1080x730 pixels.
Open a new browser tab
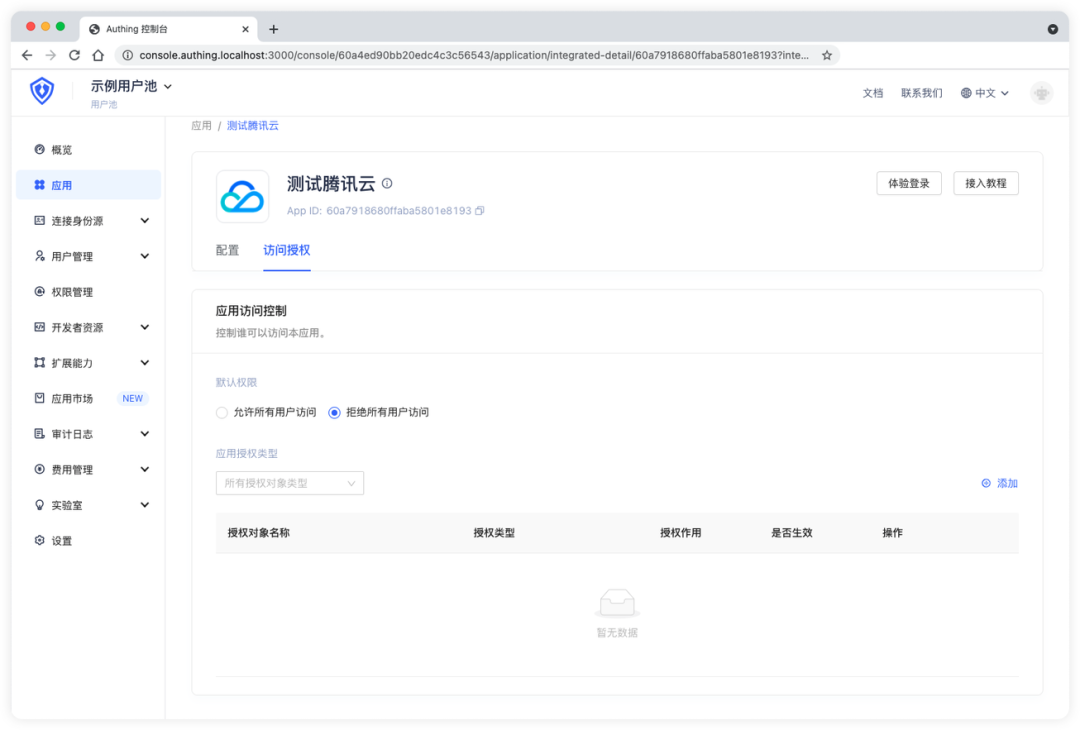coord(273,29)
